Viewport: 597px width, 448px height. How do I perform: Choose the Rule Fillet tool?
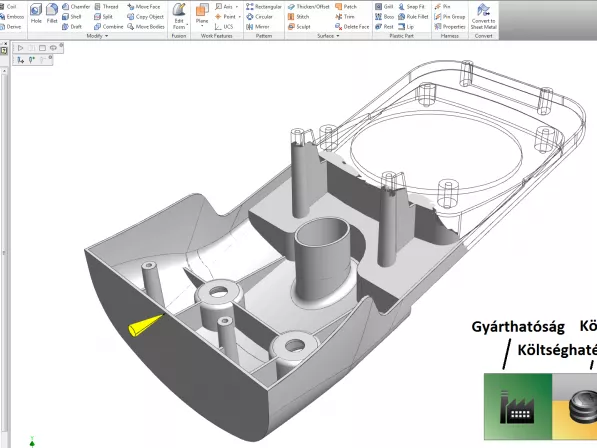[413, 17]
